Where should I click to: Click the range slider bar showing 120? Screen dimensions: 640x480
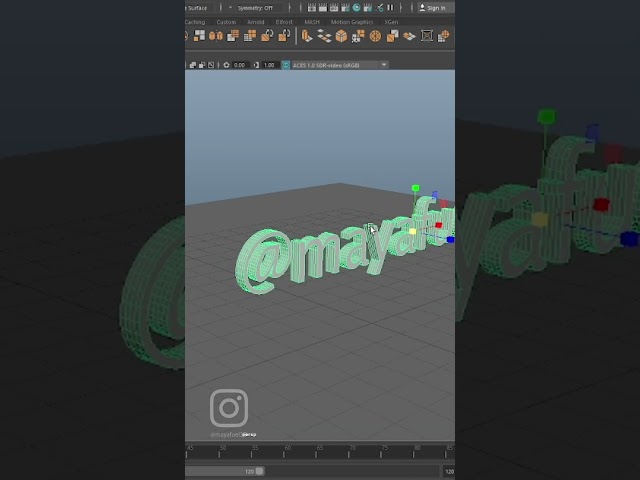click(x=224, y=471)
